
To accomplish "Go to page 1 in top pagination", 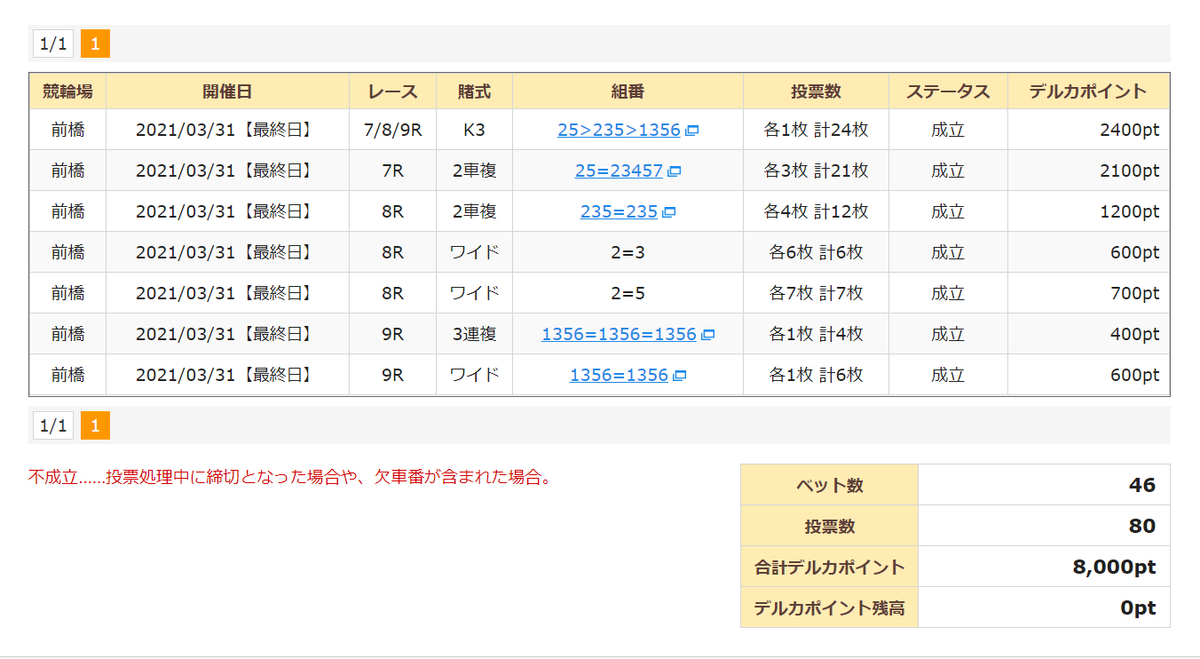I will (95, 44).
